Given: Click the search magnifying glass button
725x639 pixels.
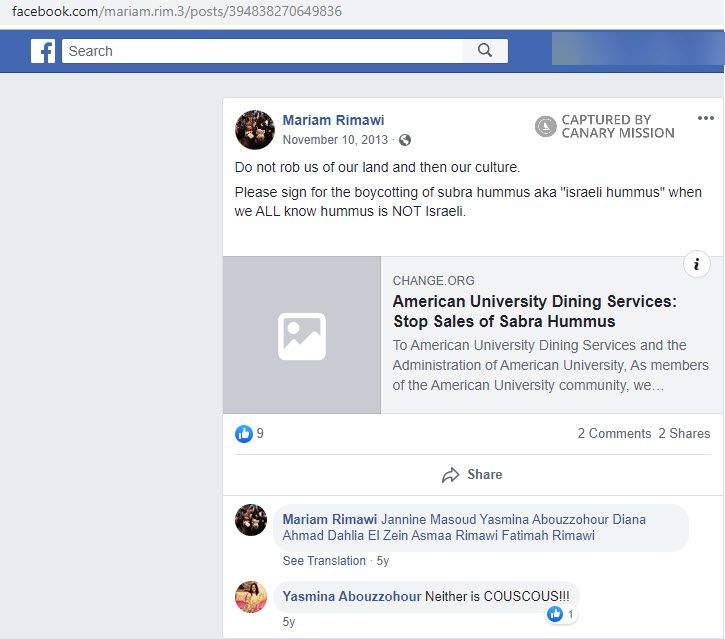Looking at the screenshot, I should [x=485, y=51].
